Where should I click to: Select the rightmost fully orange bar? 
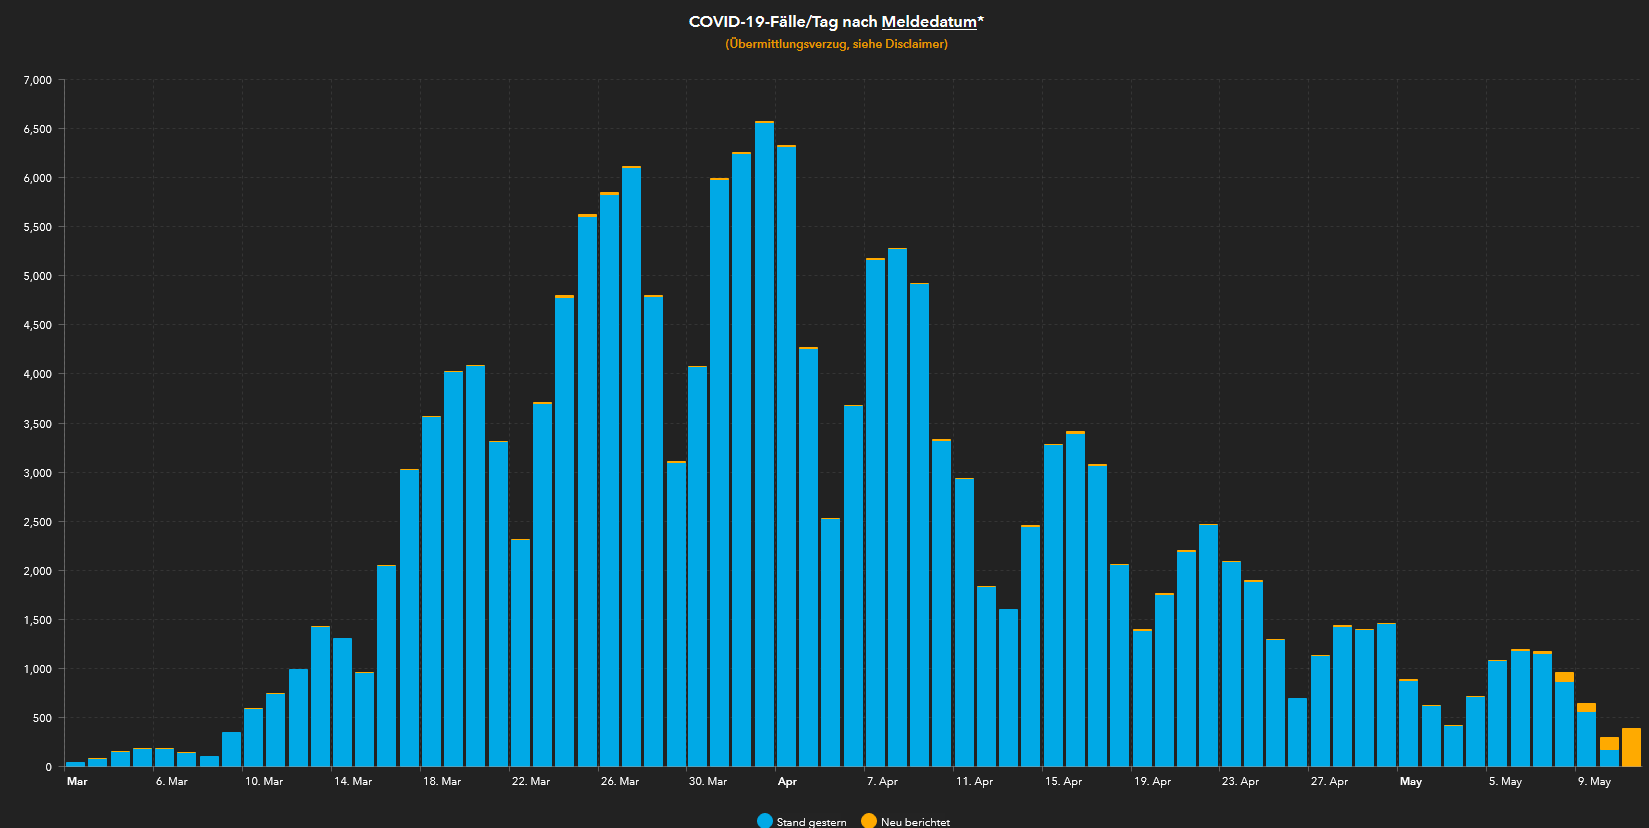point(1631,747)
